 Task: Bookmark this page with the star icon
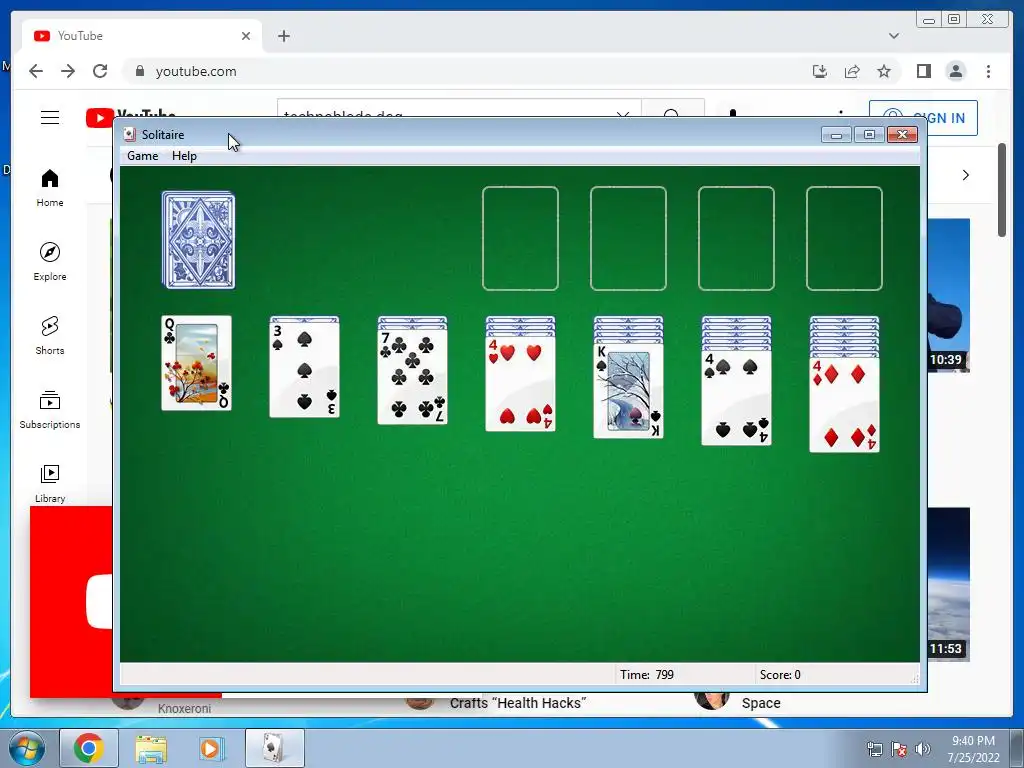click(x=884, y=71)
